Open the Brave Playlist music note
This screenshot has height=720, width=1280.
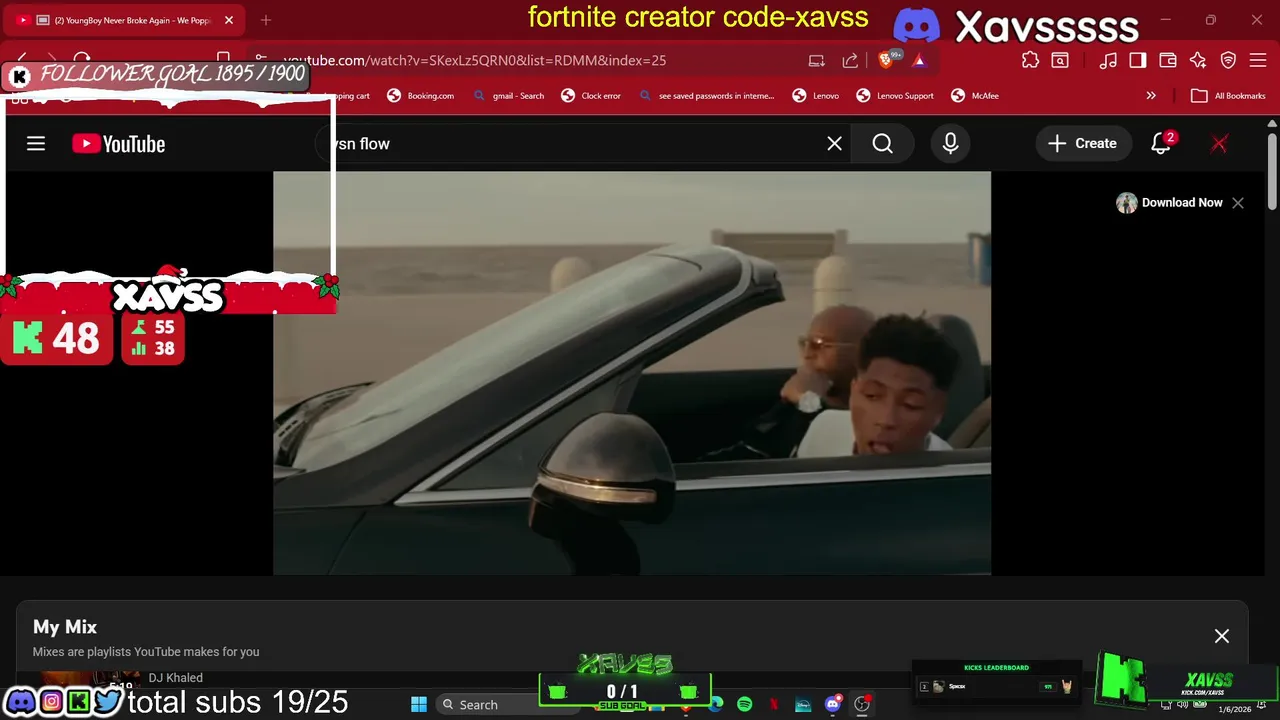[1108, 60]
